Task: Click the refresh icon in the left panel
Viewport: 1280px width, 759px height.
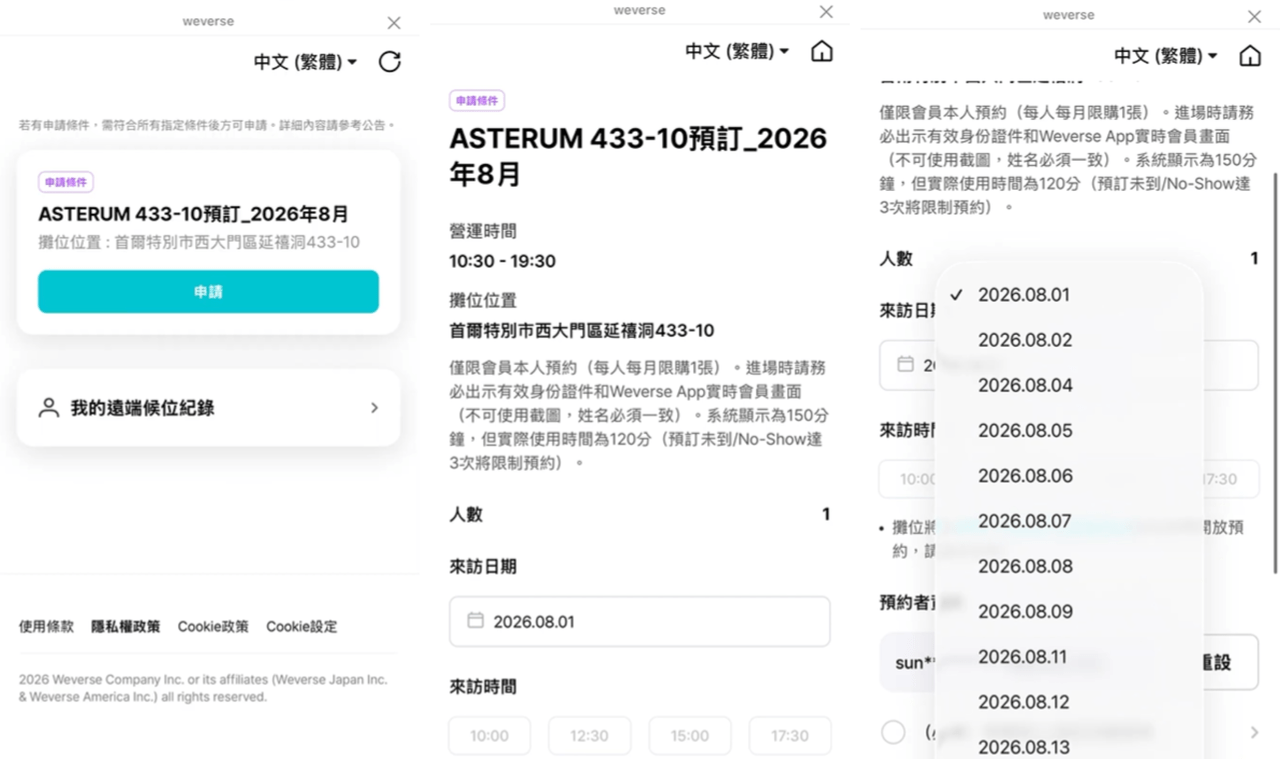Action: (x=390, y=62)
